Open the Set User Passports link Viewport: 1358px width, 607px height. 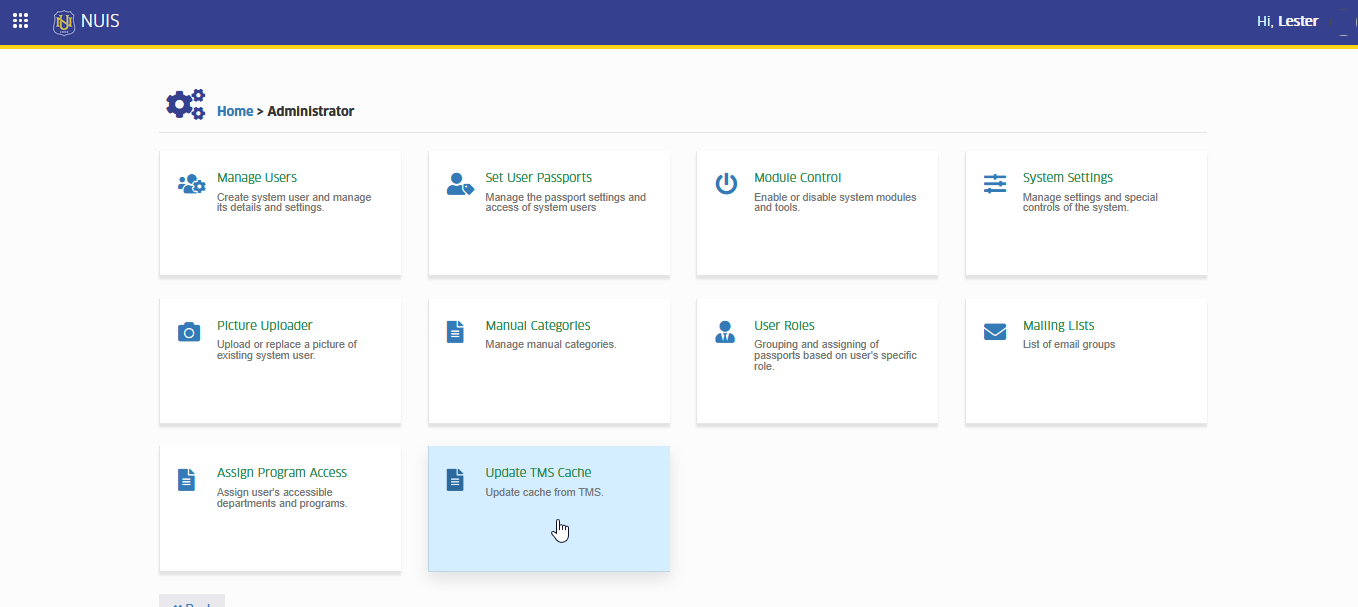pyautogui.click(x=539, y=178)
